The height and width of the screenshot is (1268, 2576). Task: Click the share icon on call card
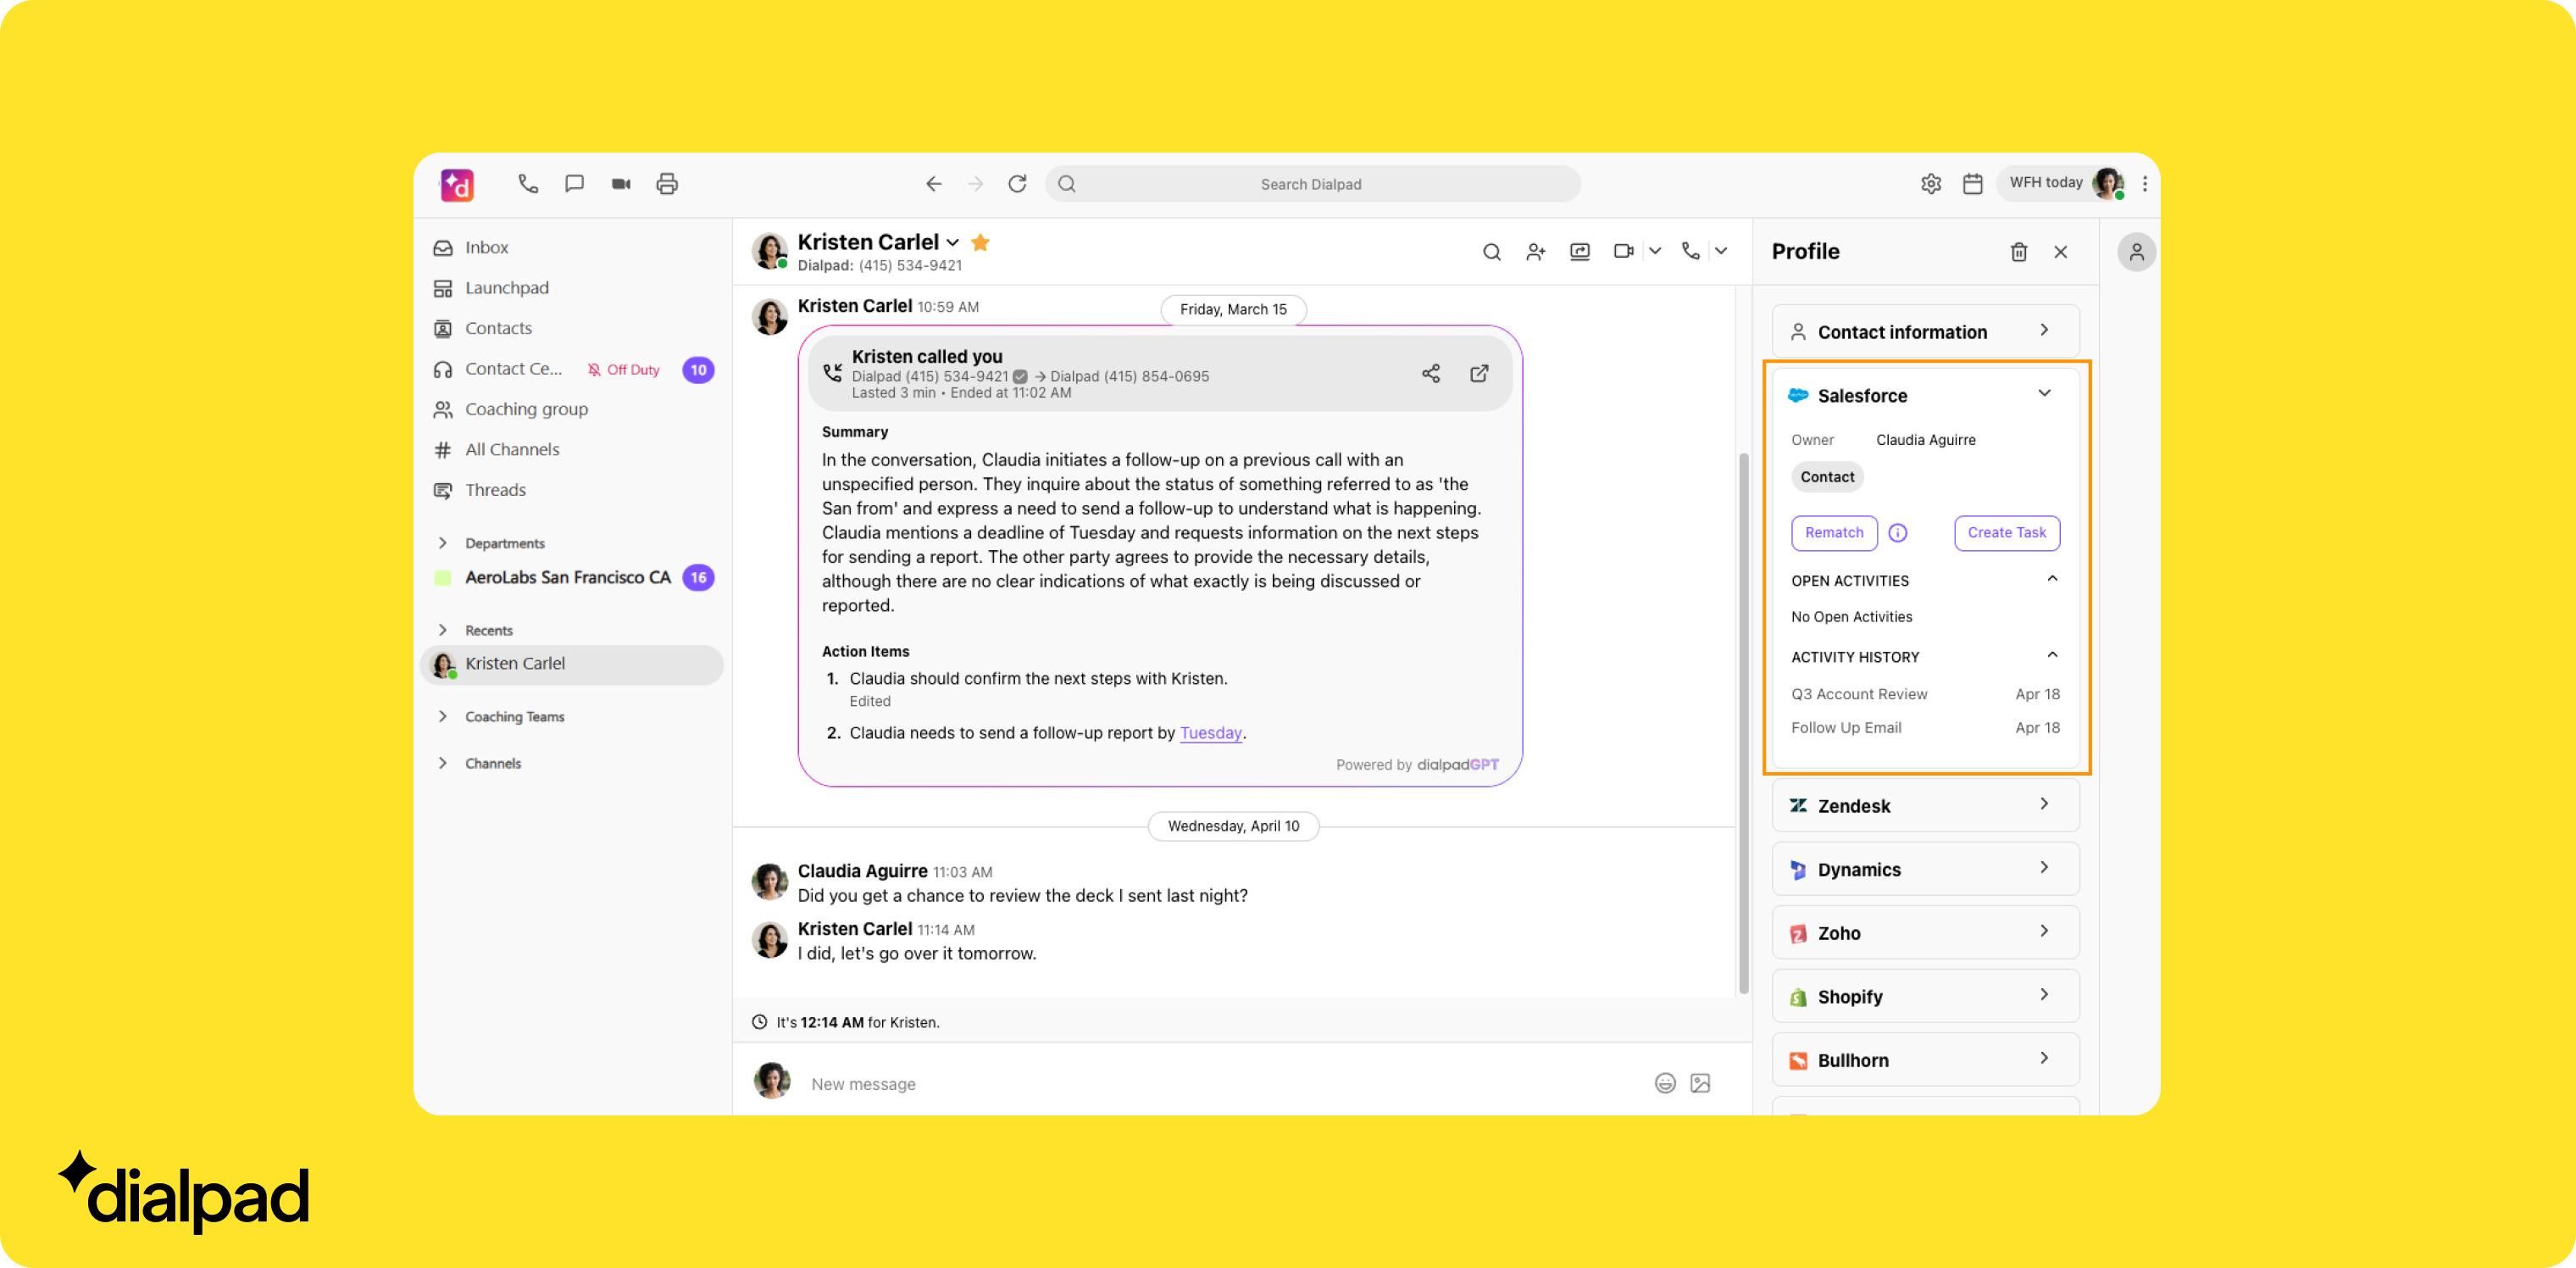[1430, 373]
